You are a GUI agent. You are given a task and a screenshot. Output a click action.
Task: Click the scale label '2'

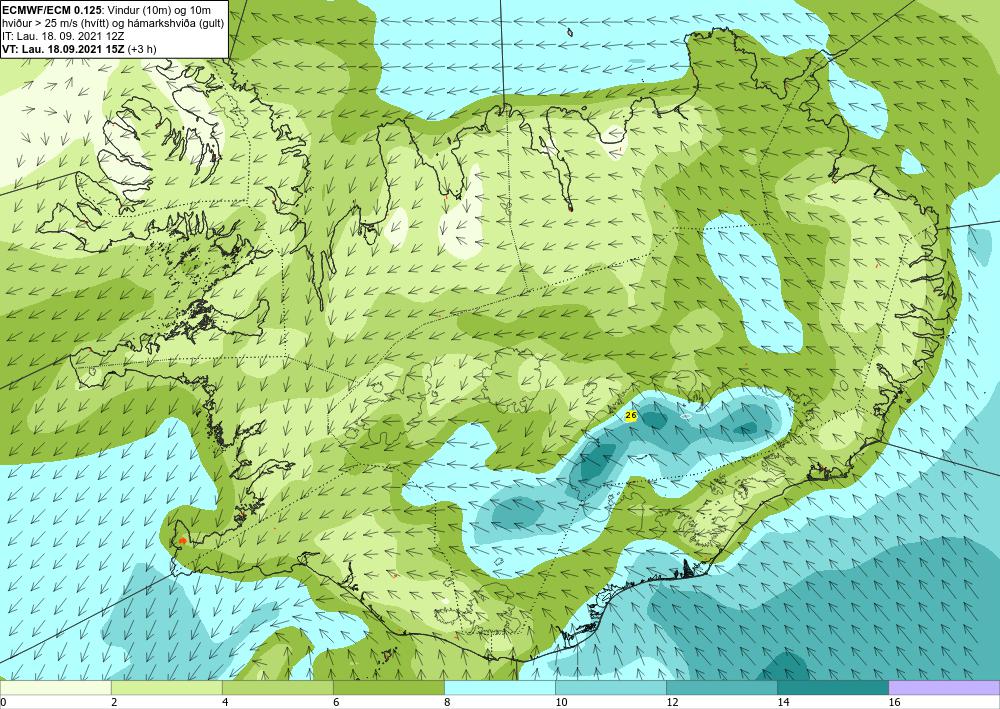pos(114,702)
